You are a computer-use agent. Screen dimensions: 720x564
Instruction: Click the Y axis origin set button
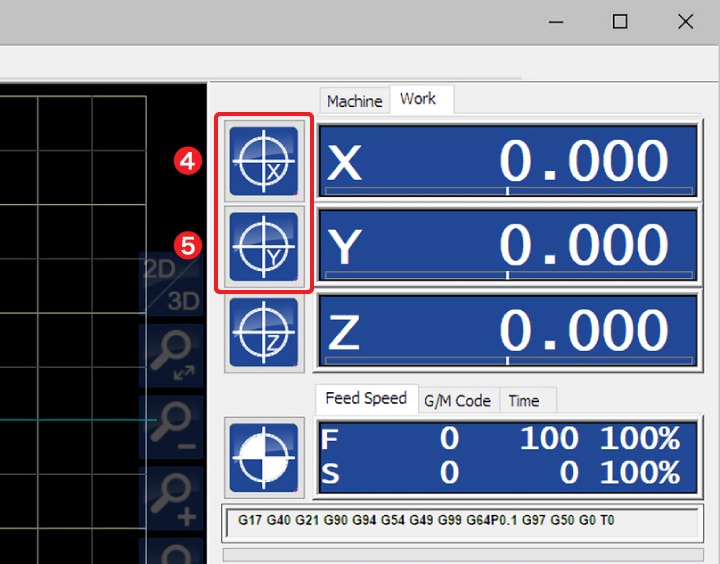(264, 245)
